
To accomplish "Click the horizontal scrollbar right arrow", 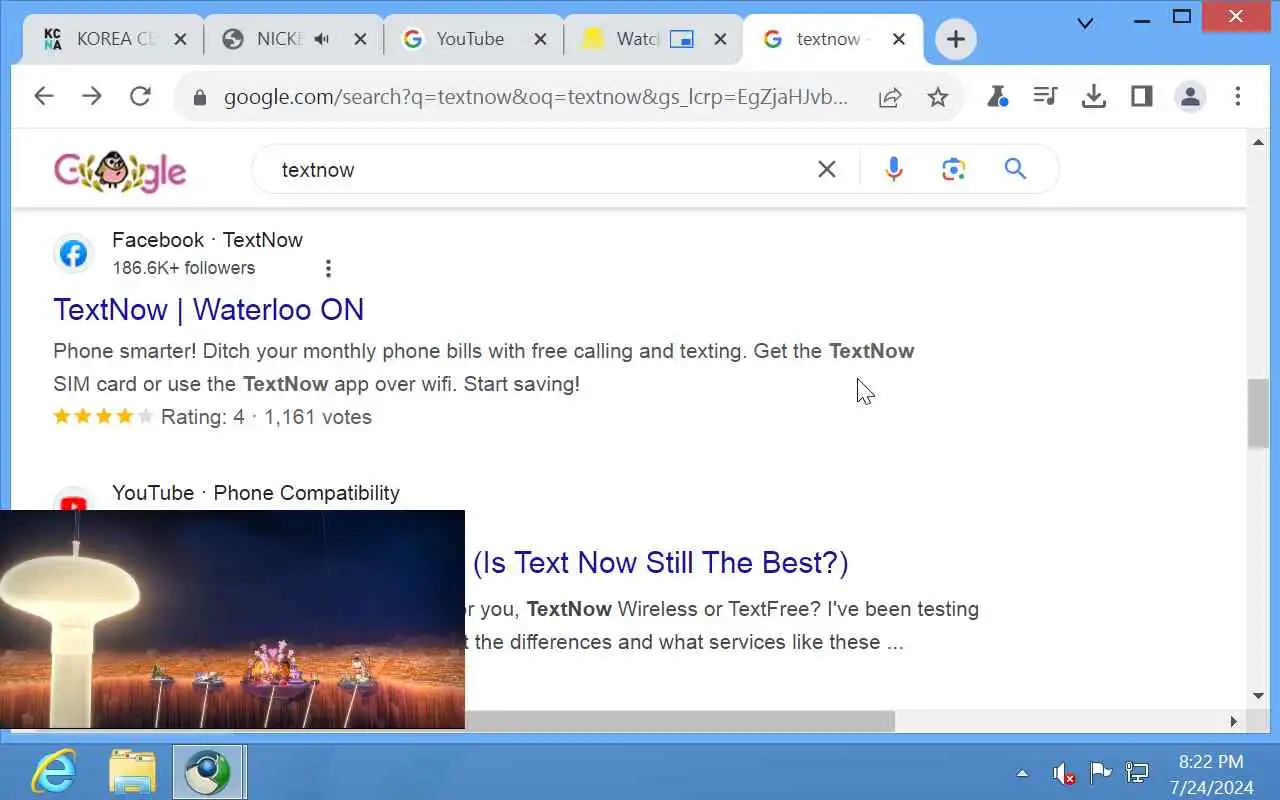I will tap(1233, 721).
